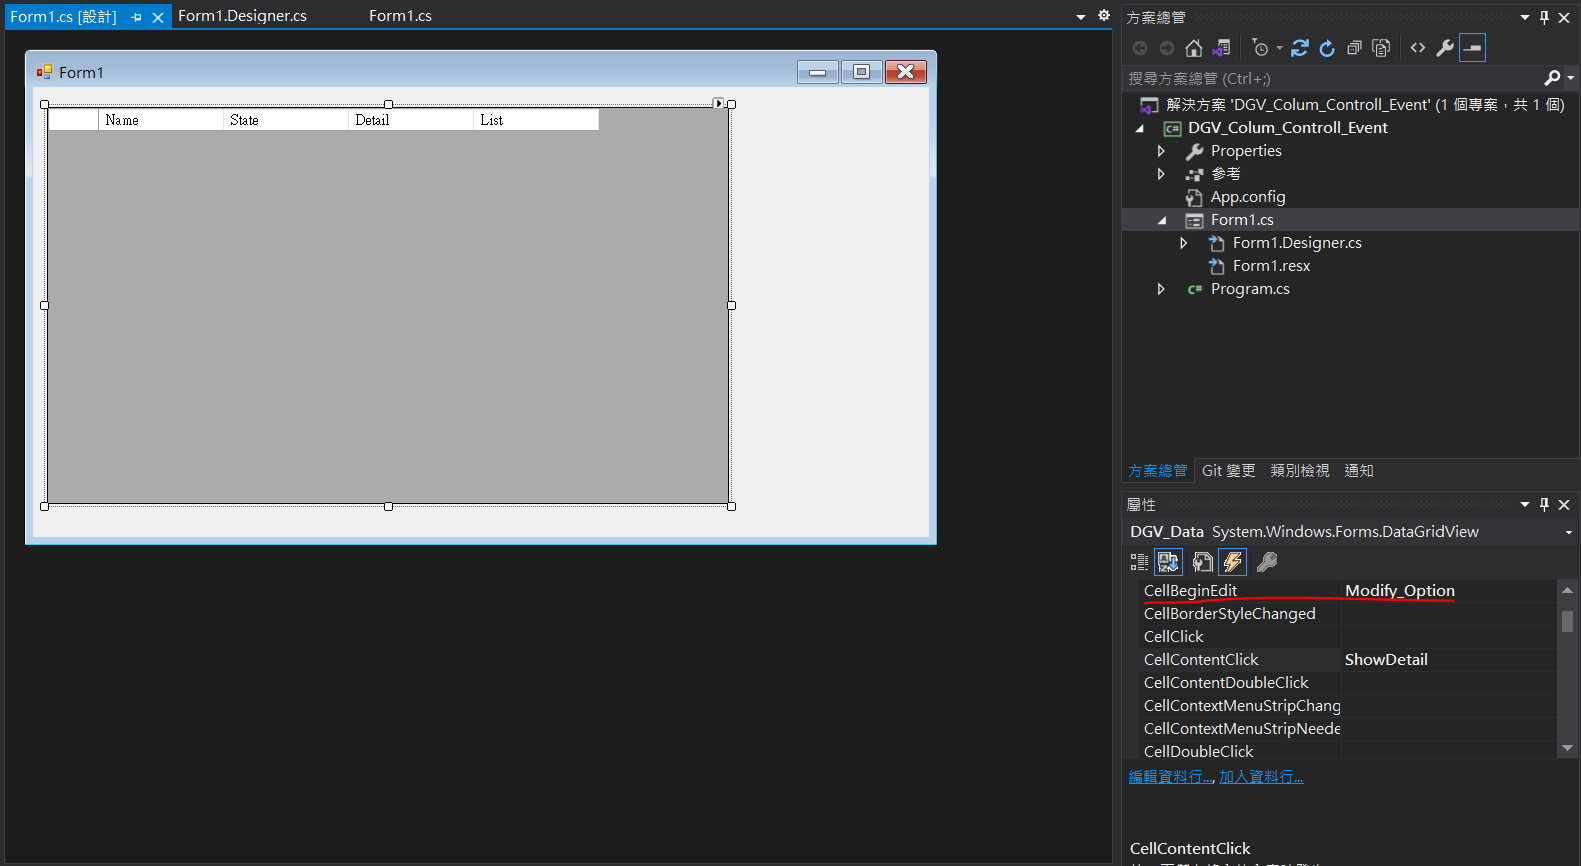Screen dimensions: 1581x866
Task: Pin the Properties panel
Action: point(1545,504)
